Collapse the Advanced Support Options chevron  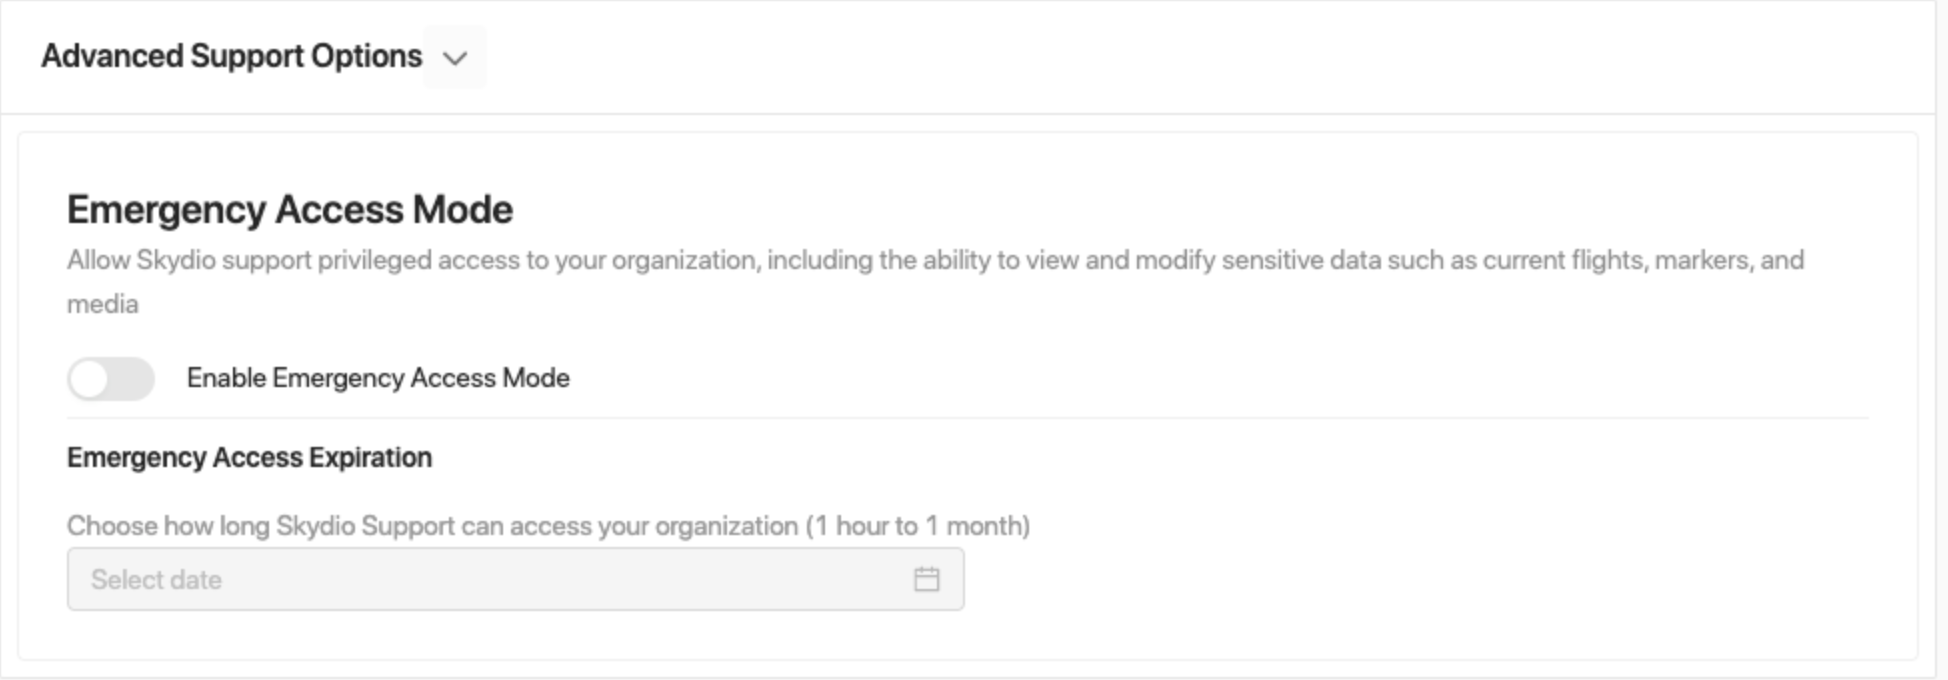[455, 58]
